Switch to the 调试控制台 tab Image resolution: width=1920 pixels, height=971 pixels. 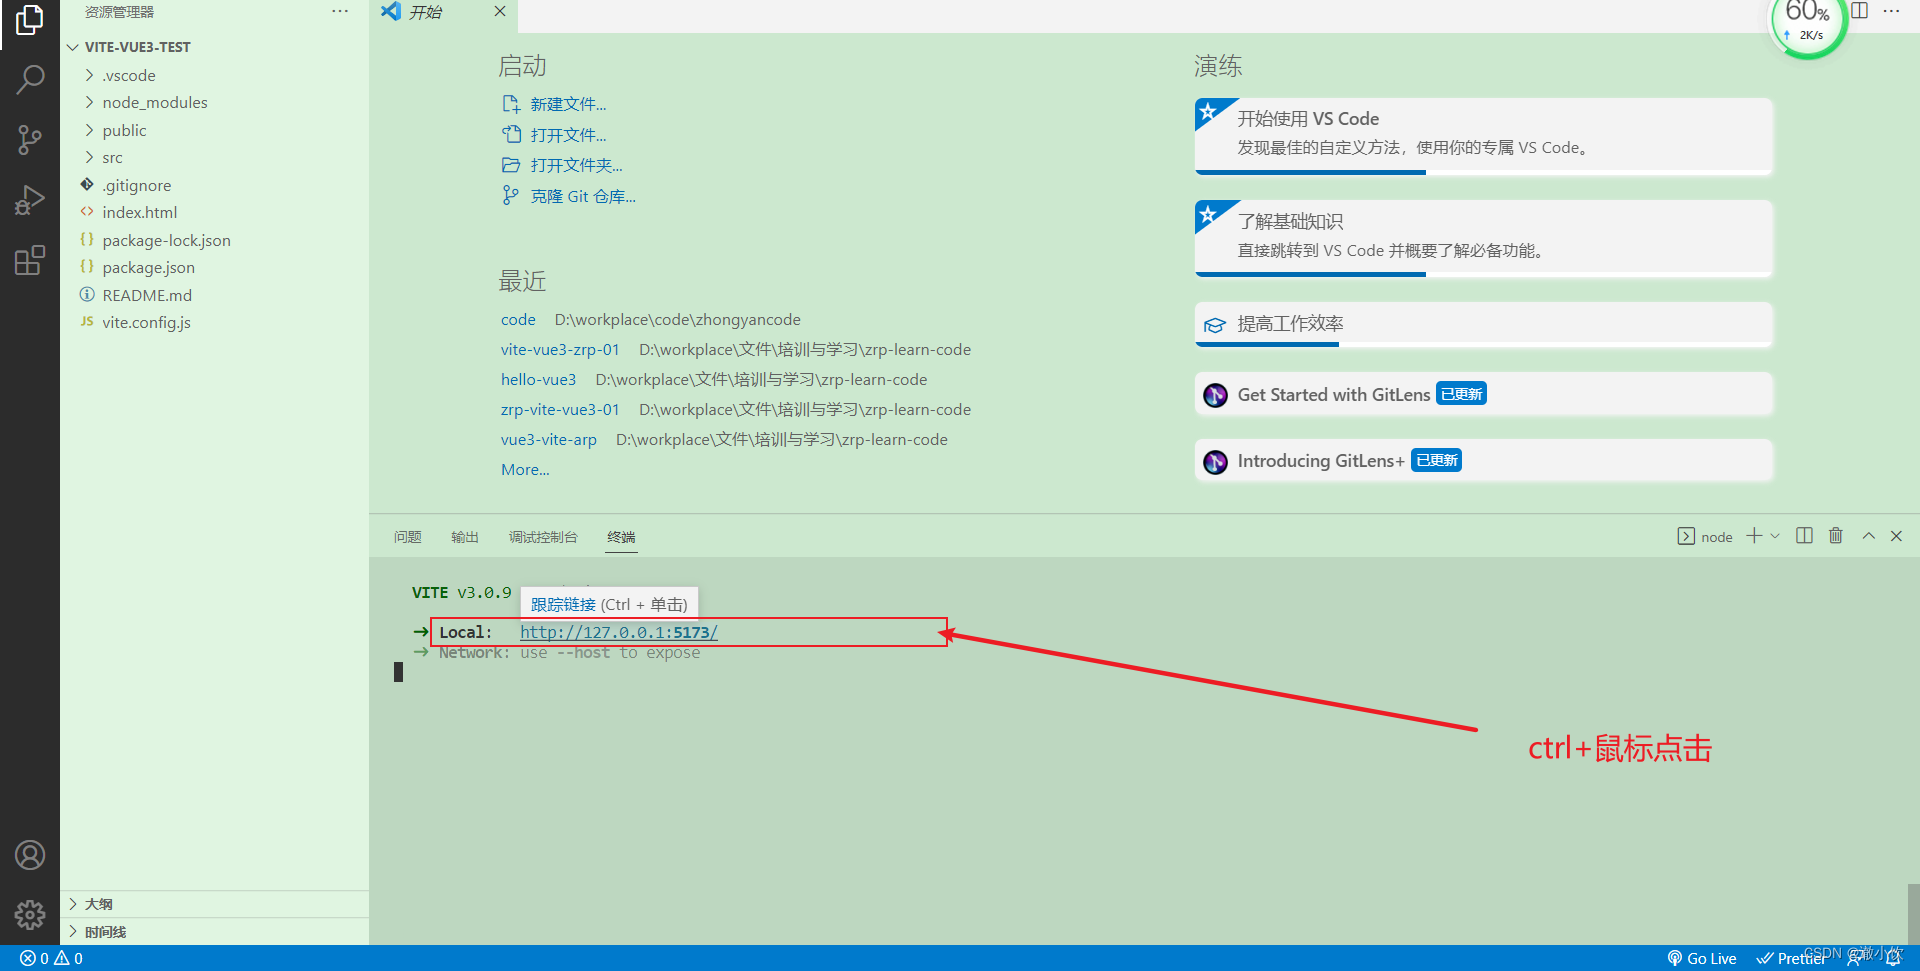coord(543,537)
